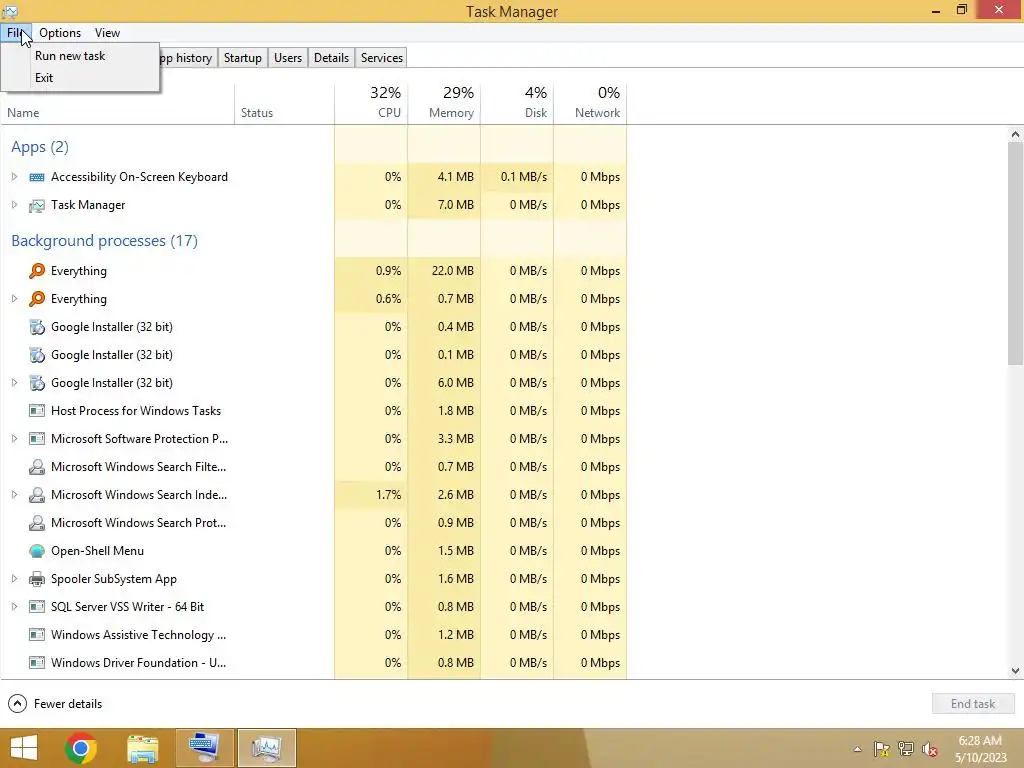Click Microsoft Windows Search Protocol icon
The height and width of the screenshot is (768, 1024).
(x=37, y=523)
